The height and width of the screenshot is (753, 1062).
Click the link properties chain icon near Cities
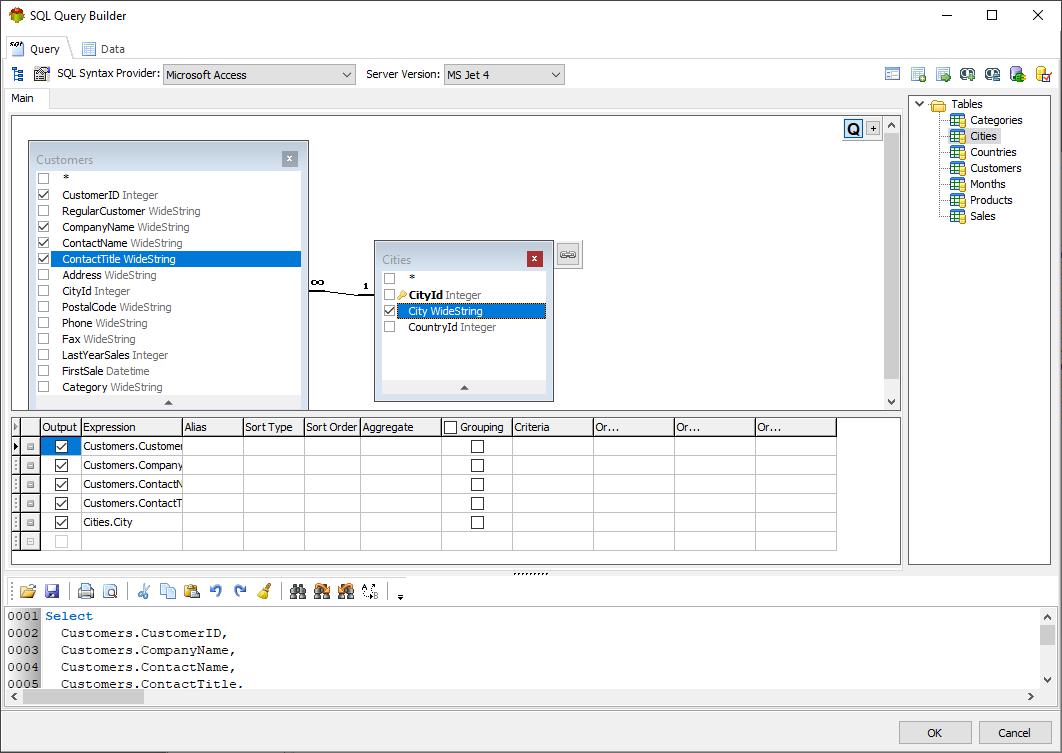click(568, 255)
